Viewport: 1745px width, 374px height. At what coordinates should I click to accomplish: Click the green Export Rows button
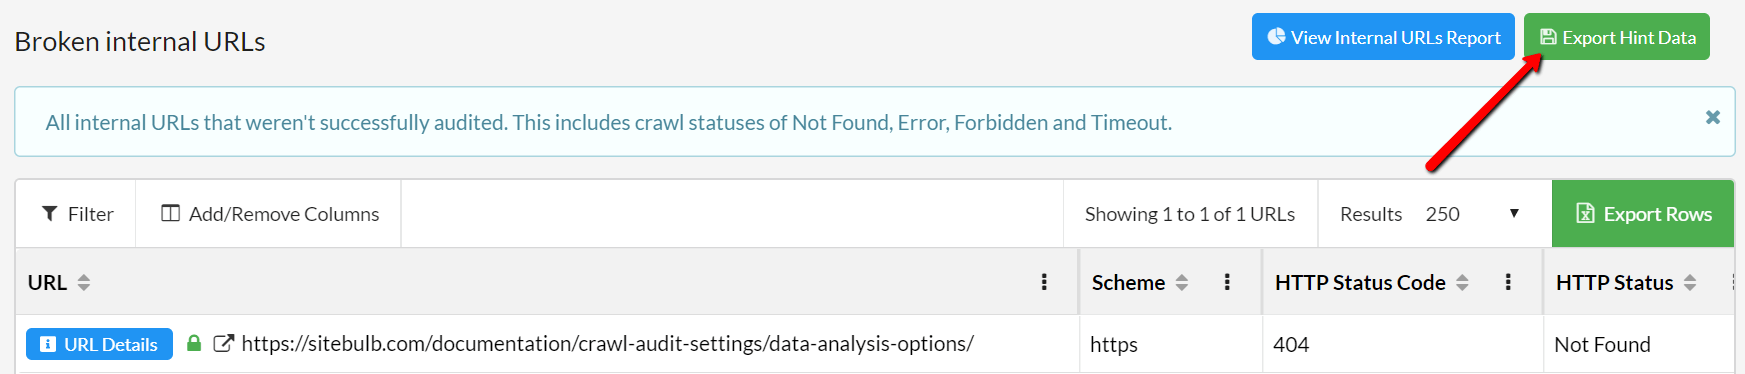pos(1643,214)
